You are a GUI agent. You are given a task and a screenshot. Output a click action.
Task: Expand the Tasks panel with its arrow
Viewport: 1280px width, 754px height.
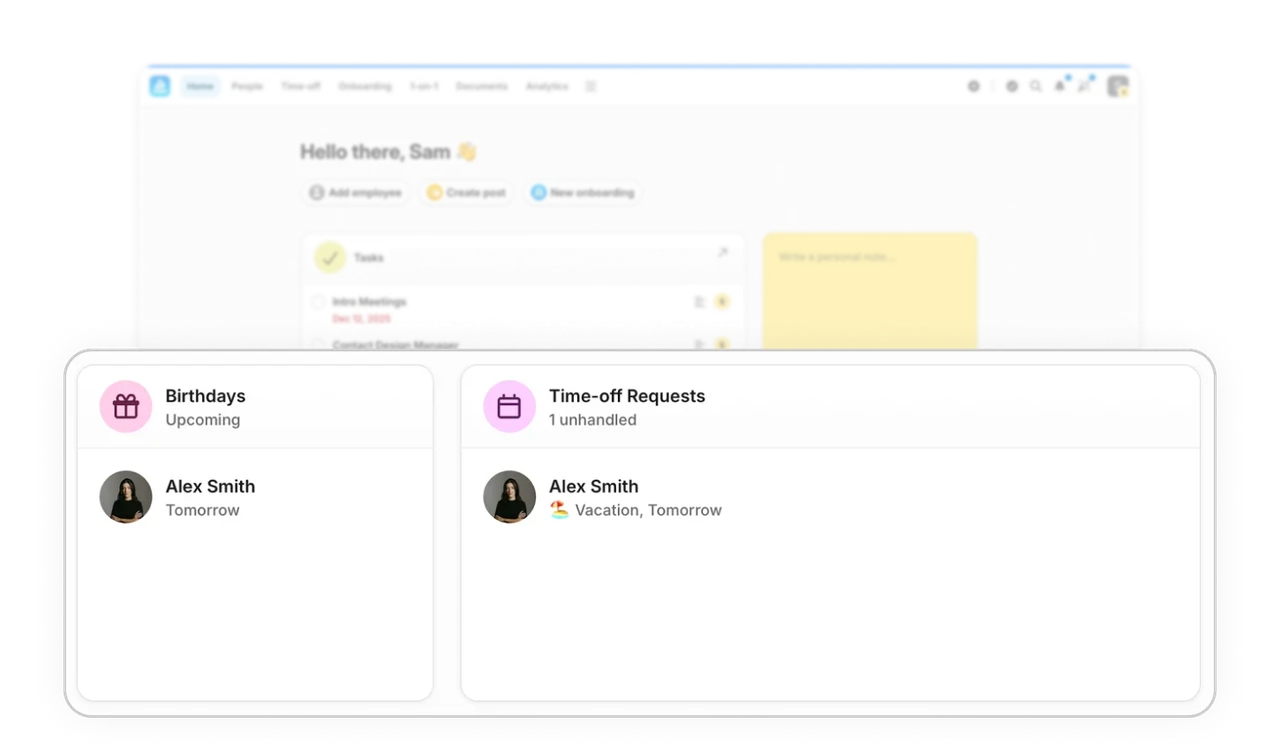[x=723, y=253]
